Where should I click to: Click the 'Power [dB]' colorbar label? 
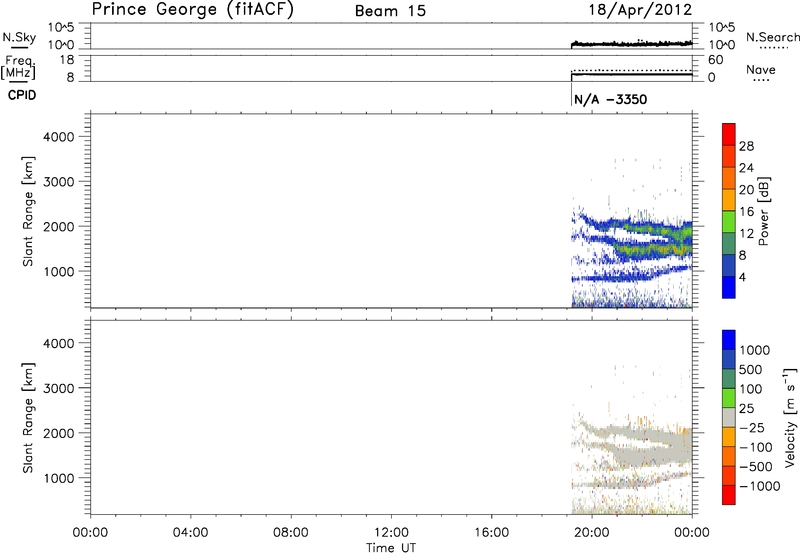[763, 211]
